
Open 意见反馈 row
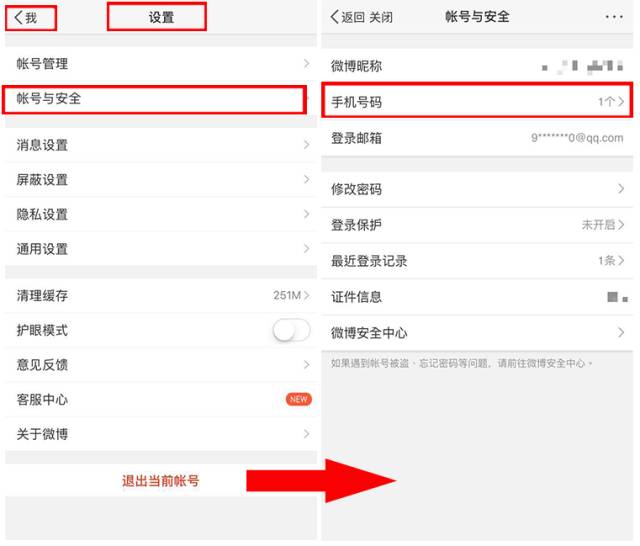coord(161,365)
